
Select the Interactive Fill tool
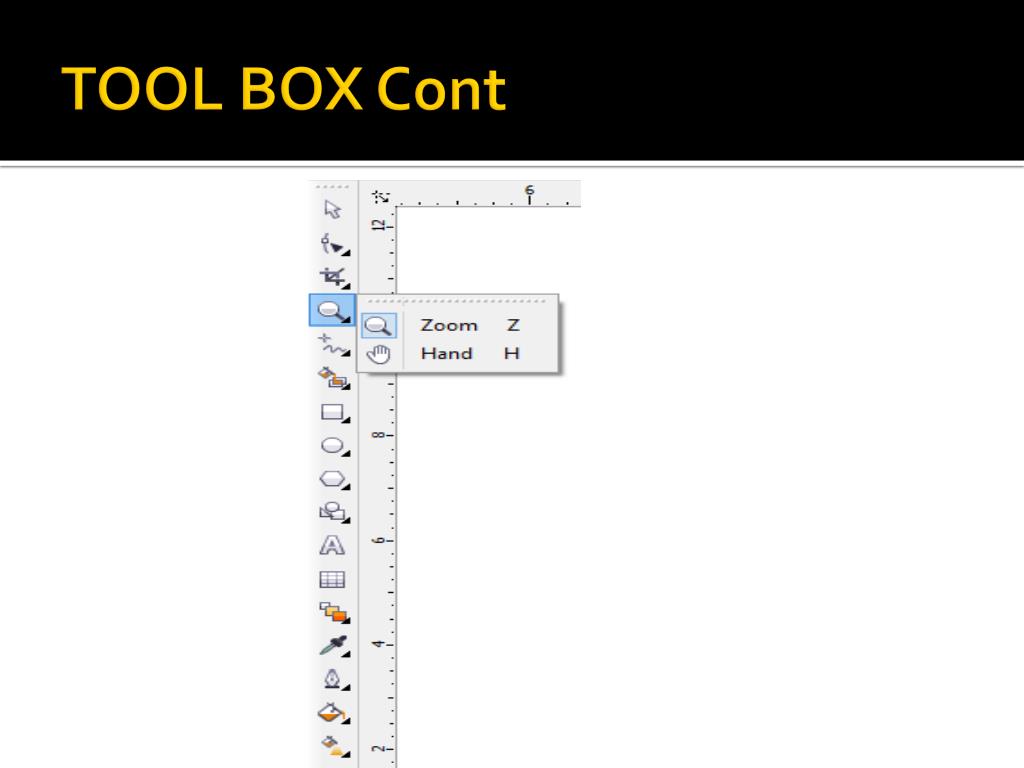[x=334, y=745]
